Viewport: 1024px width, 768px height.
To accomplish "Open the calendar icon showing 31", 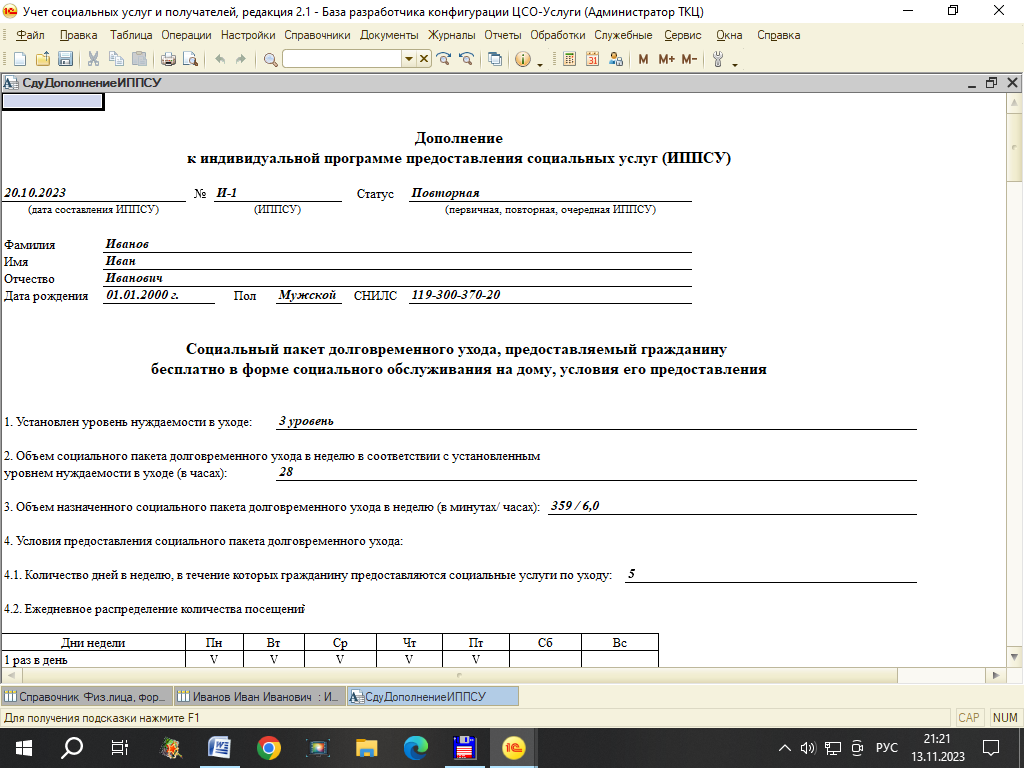I will (x=592, y=60).
